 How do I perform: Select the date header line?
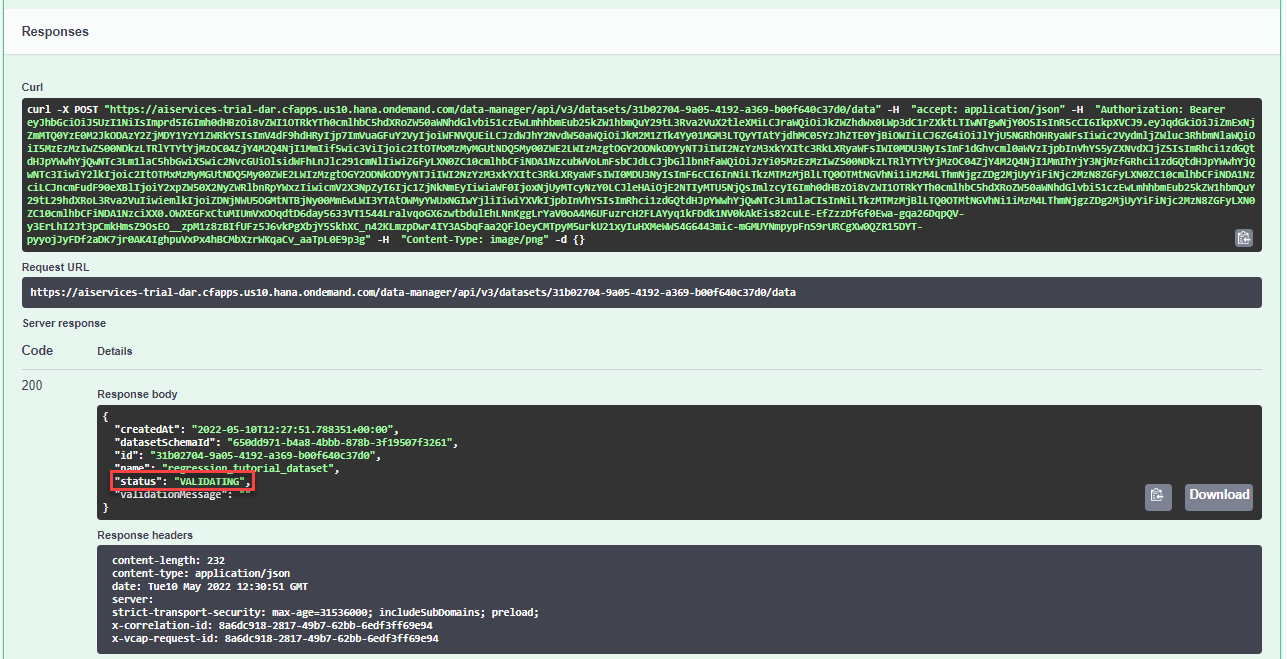point(210,586)
